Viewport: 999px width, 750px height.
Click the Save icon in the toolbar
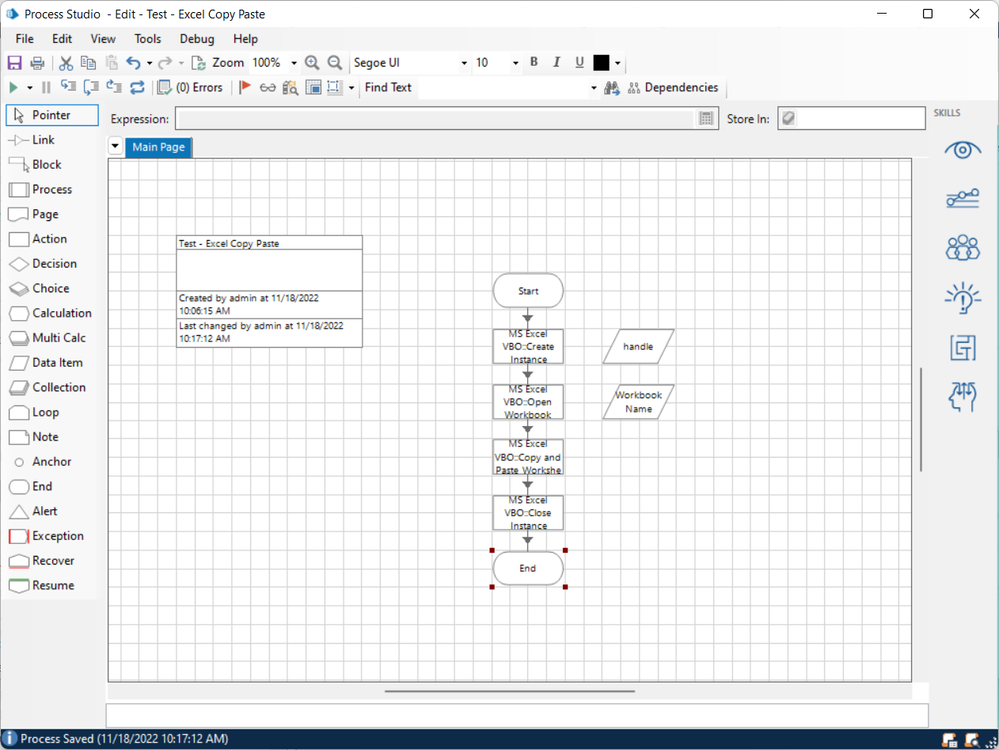click(15, 63)
